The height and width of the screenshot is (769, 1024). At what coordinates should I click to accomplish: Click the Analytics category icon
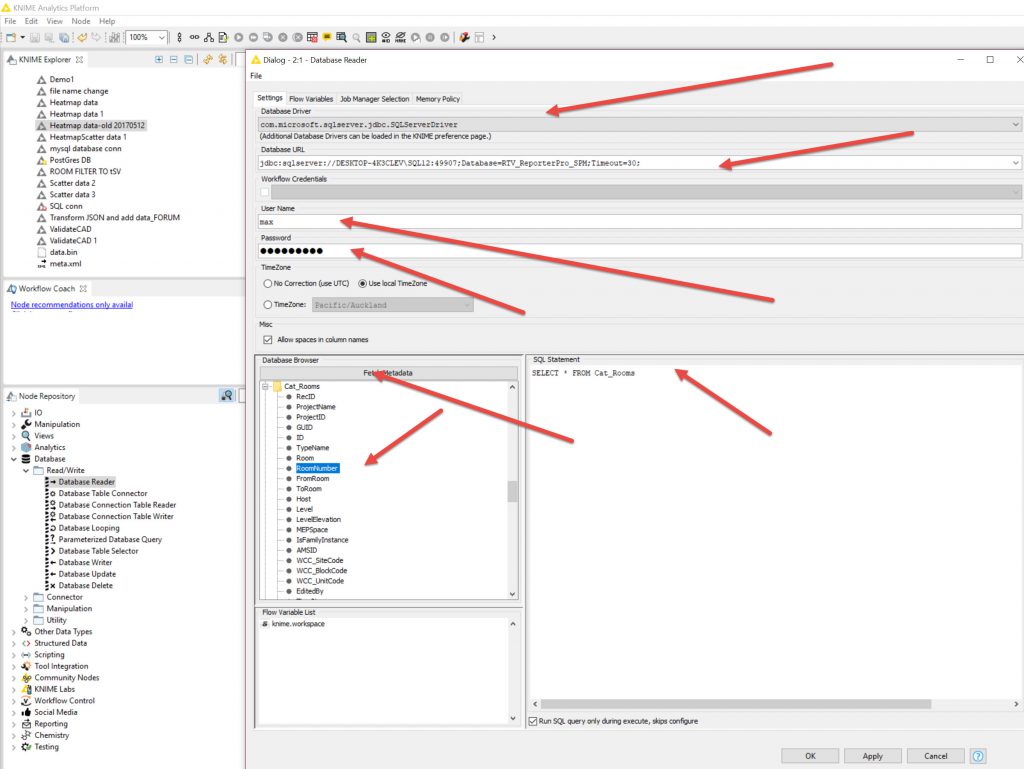click(26, 447)
